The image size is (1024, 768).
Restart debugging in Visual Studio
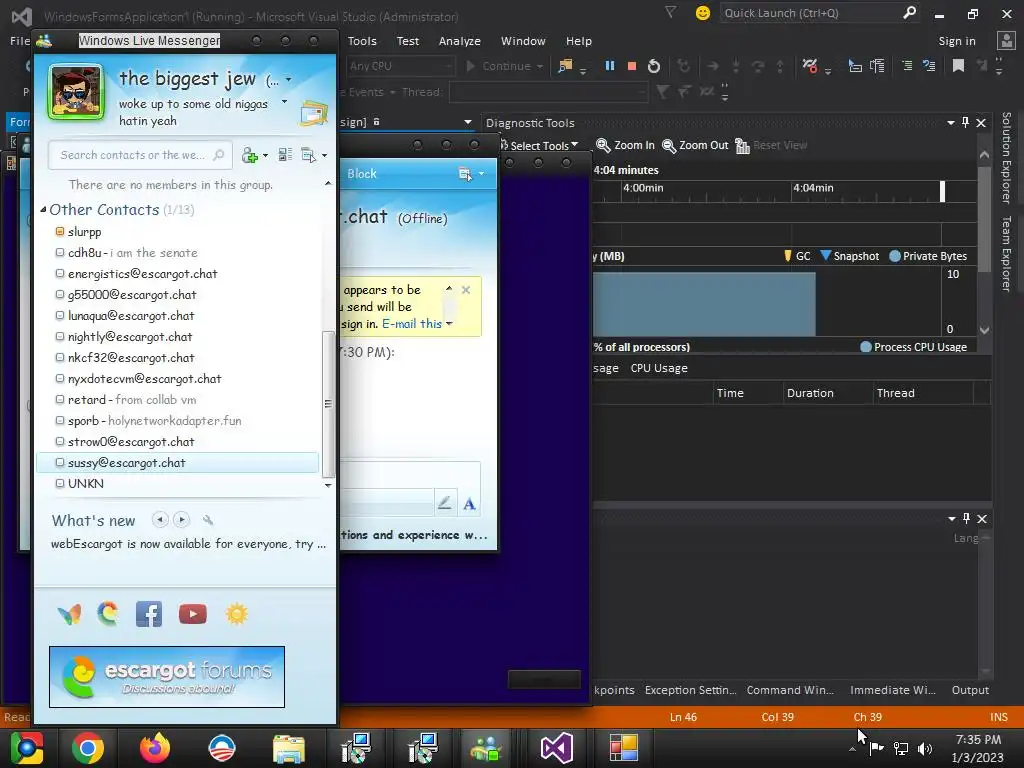coord(654,66)
